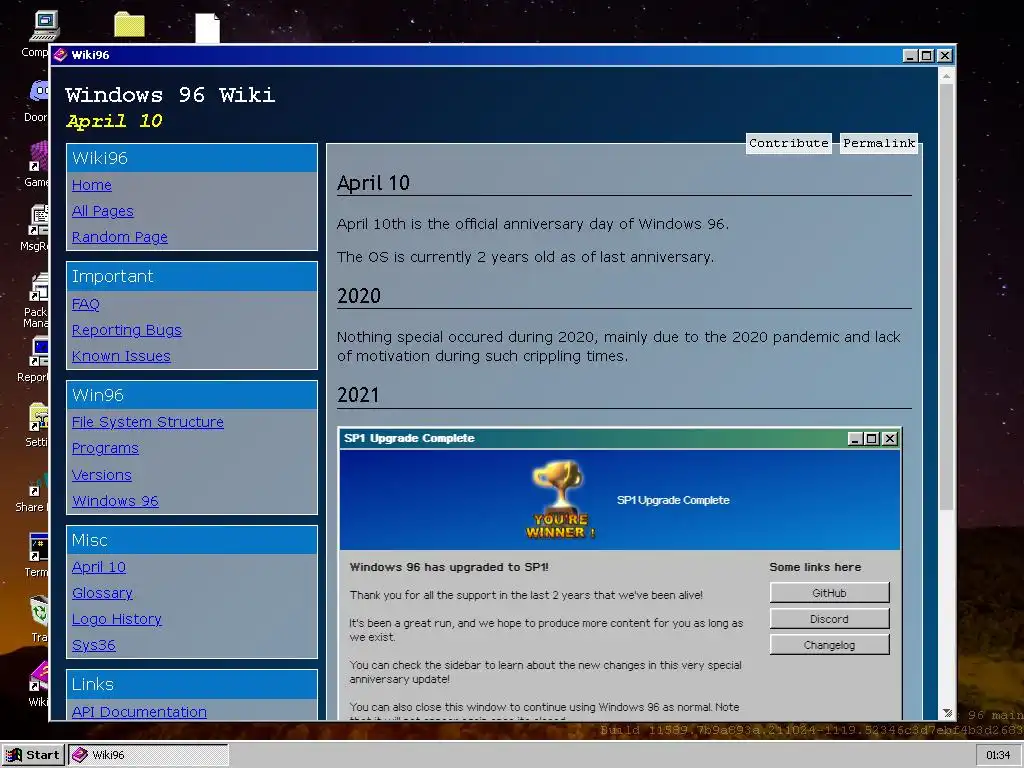This screenshot has height=768, width=1024.
Task: Click the Wiki96 sidebar section header
Action: coord(192,158)
